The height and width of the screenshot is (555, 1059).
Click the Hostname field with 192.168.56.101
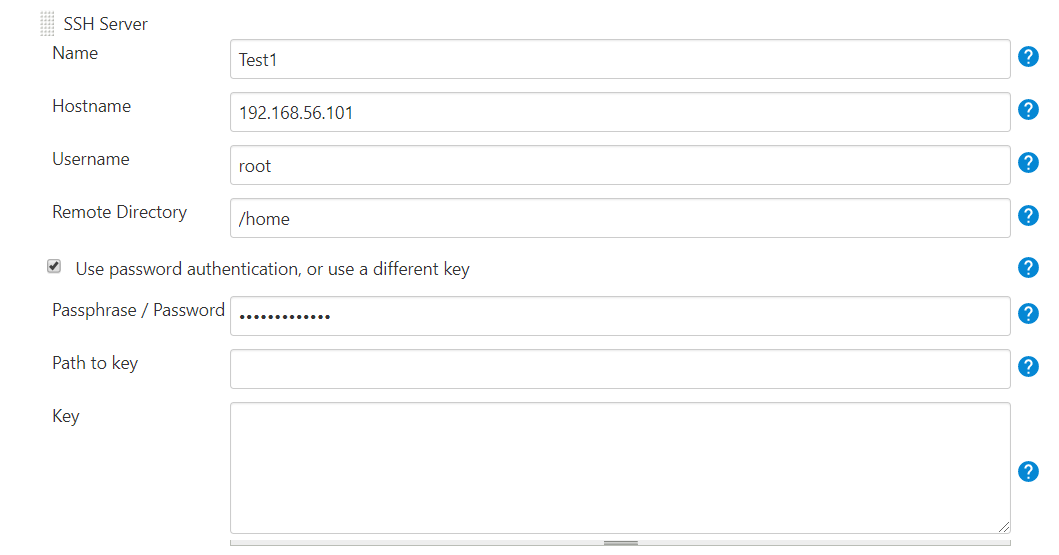pyautogui.click(x=620, y=112)
